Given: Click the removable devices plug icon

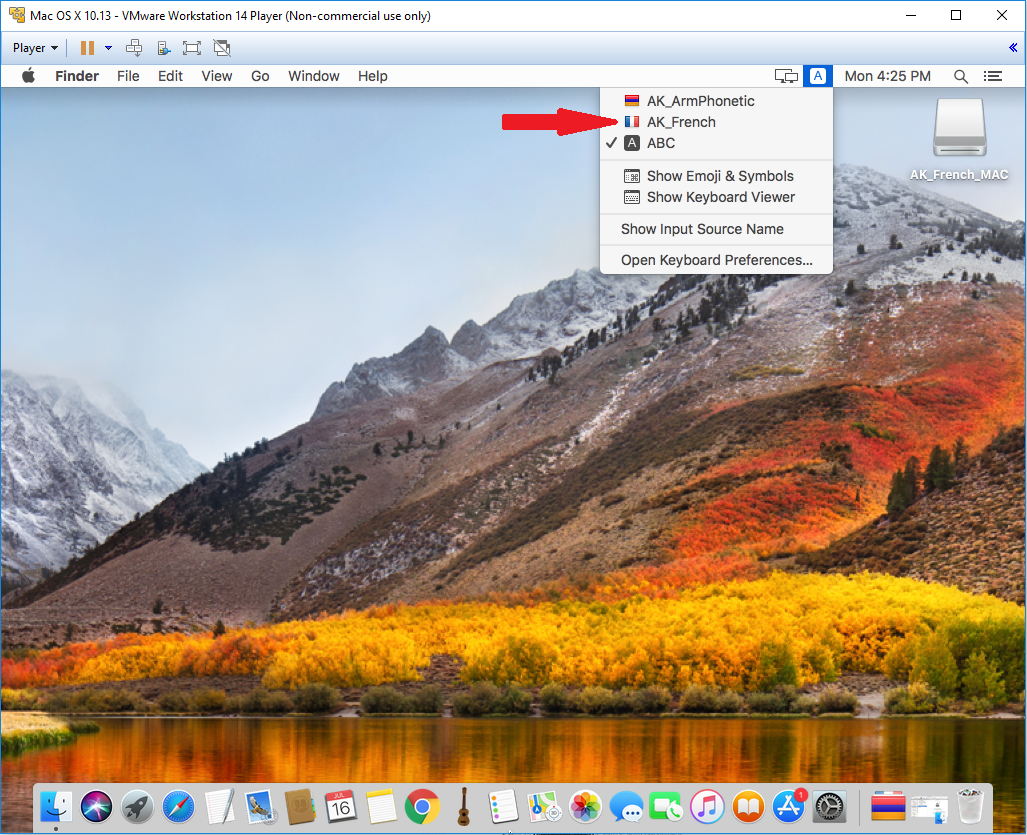Looking at the screenshot, I should [163, 48].
